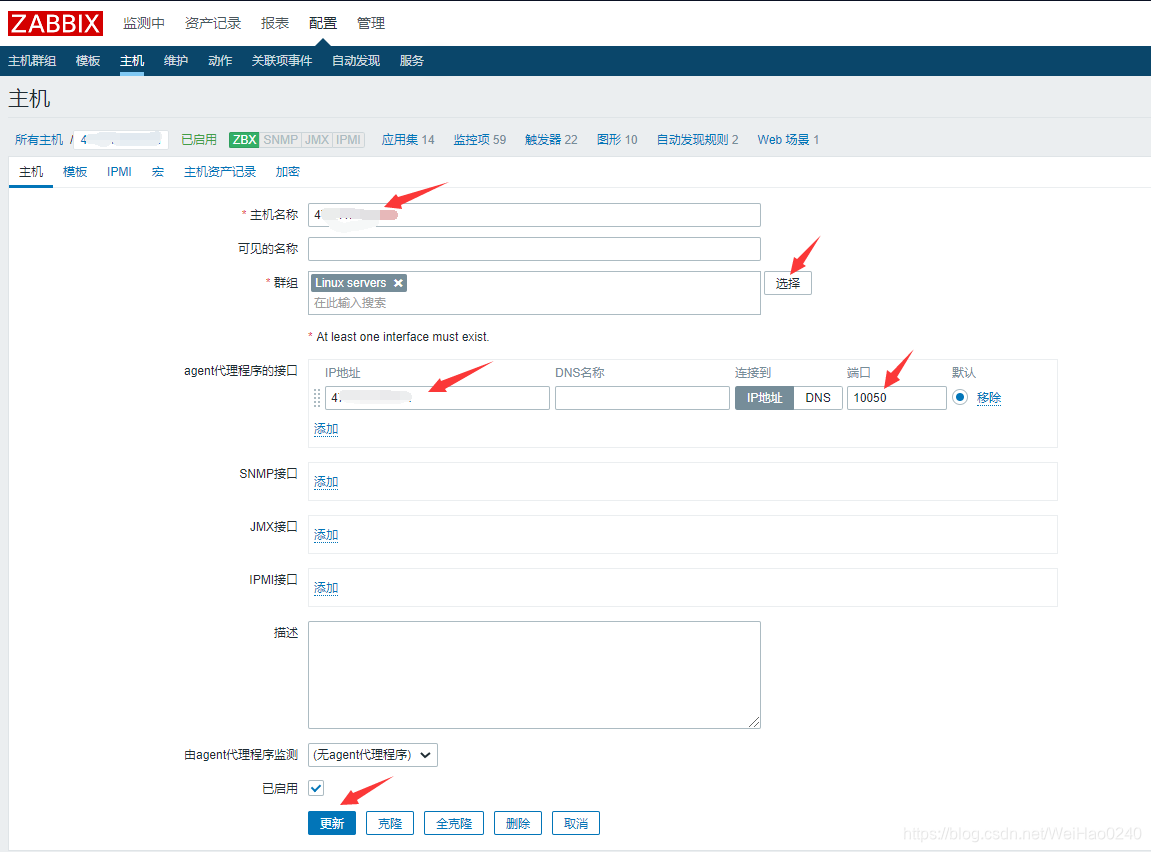This screenshot has height=852, width=1151.
Task: Focus the DNS名称 input field
Action: click(x=642, y=398)
